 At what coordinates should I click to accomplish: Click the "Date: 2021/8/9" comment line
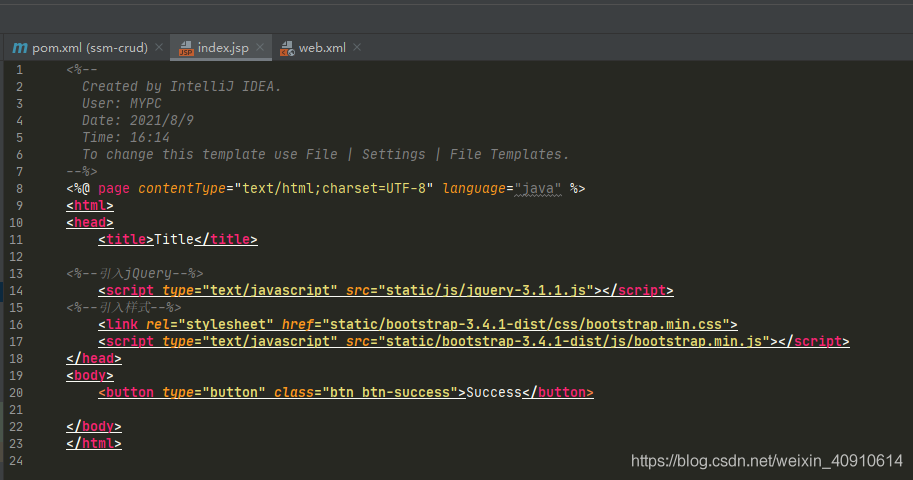click(138, 121)
